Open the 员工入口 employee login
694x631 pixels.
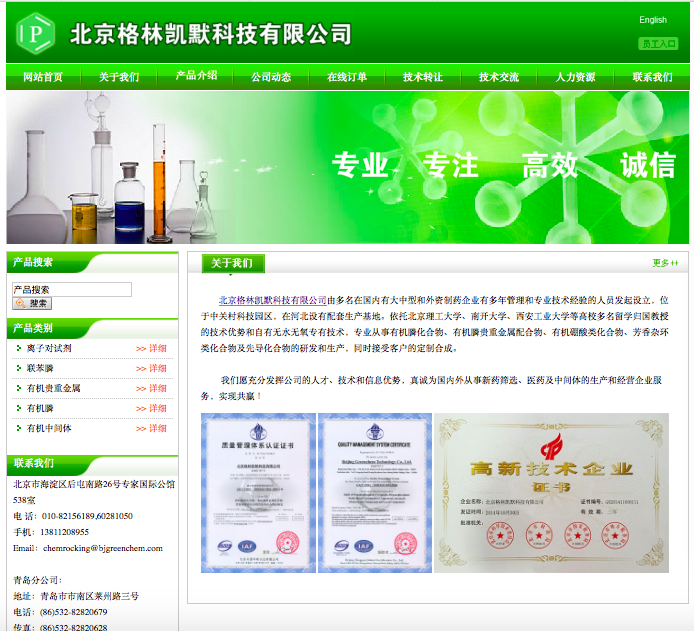(658, 43)
